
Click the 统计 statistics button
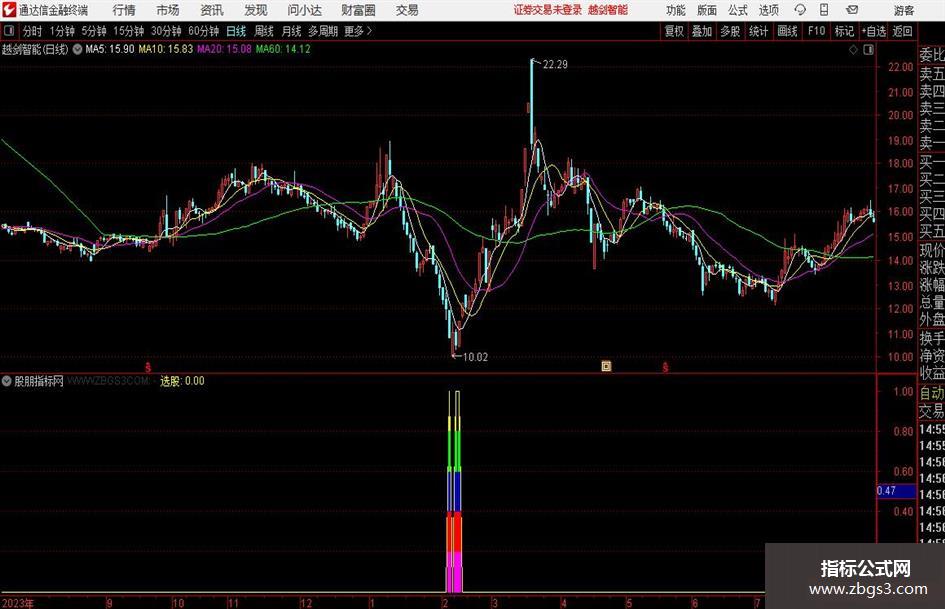tap(758, 31)
